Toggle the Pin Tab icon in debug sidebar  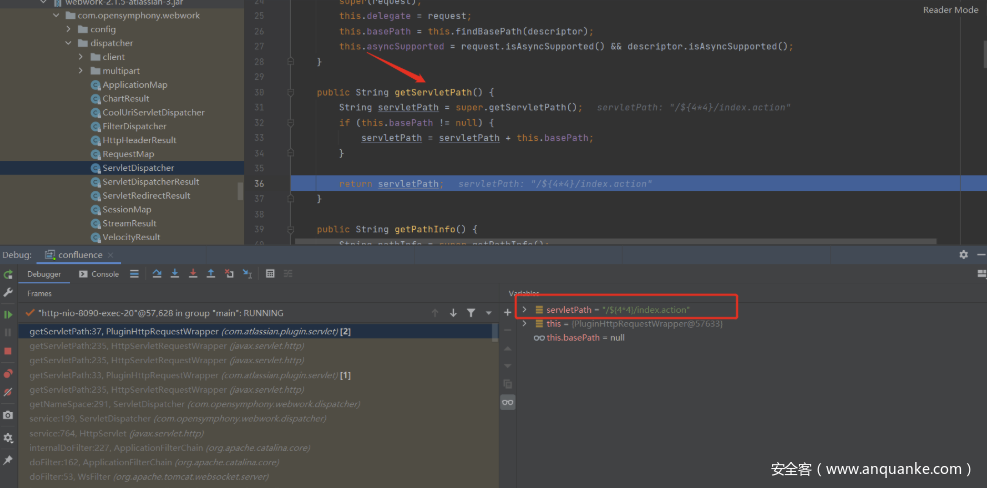8,459
